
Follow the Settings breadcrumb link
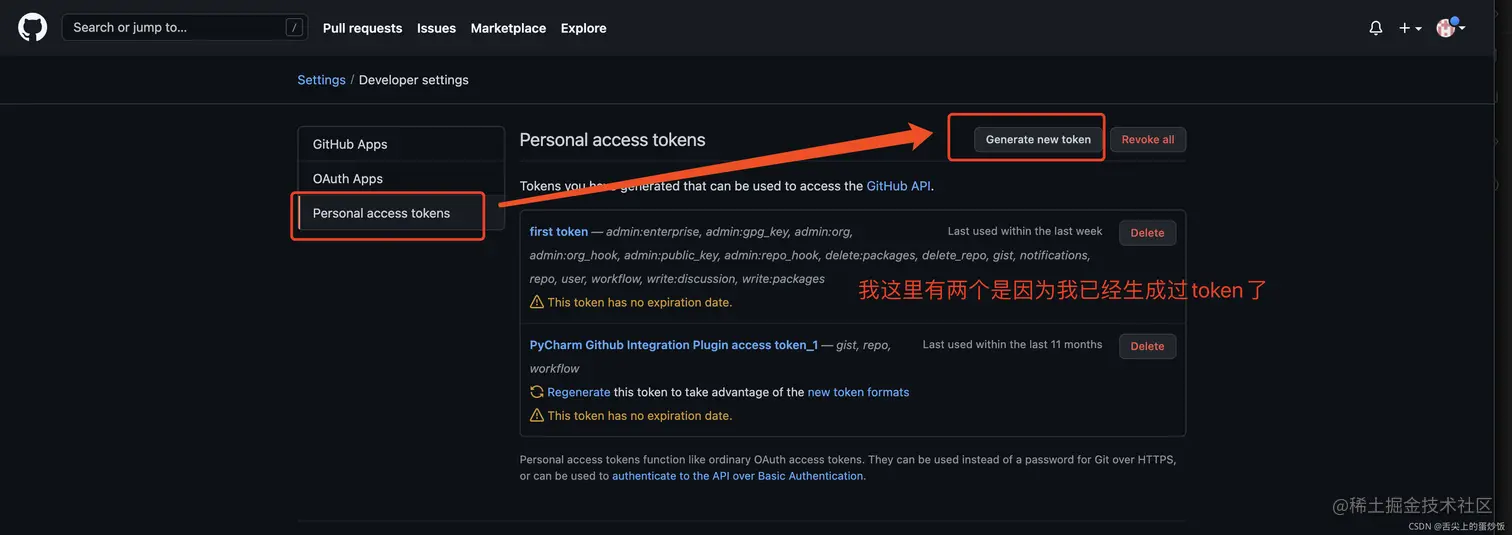(x=321, y=80)
